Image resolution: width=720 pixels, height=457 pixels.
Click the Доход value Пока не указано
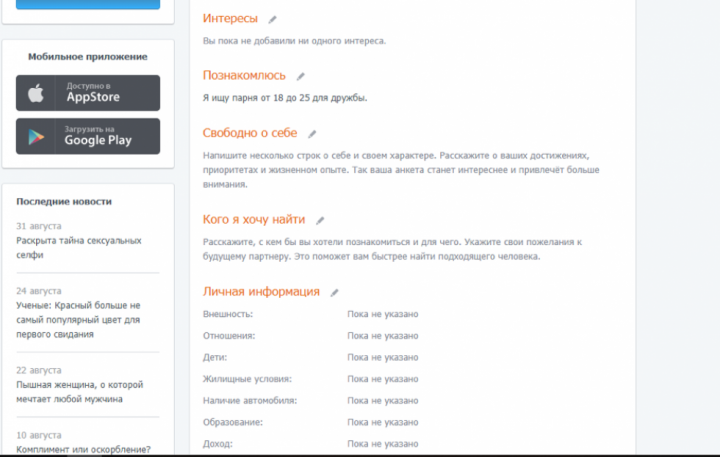pos(382,444)
